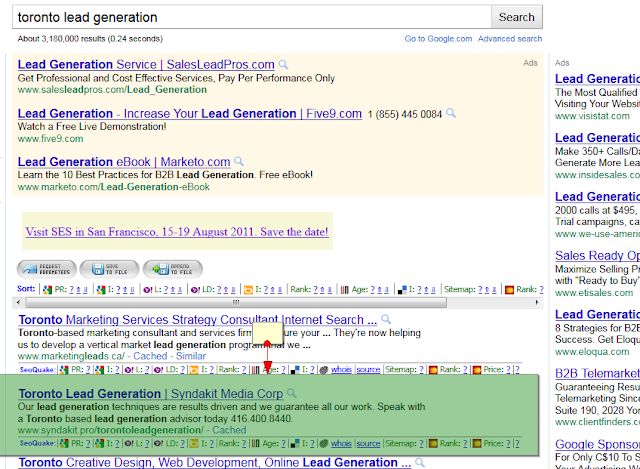Click the SeoQuake Append to File button
640x469 pixels.
pos(173,269)
